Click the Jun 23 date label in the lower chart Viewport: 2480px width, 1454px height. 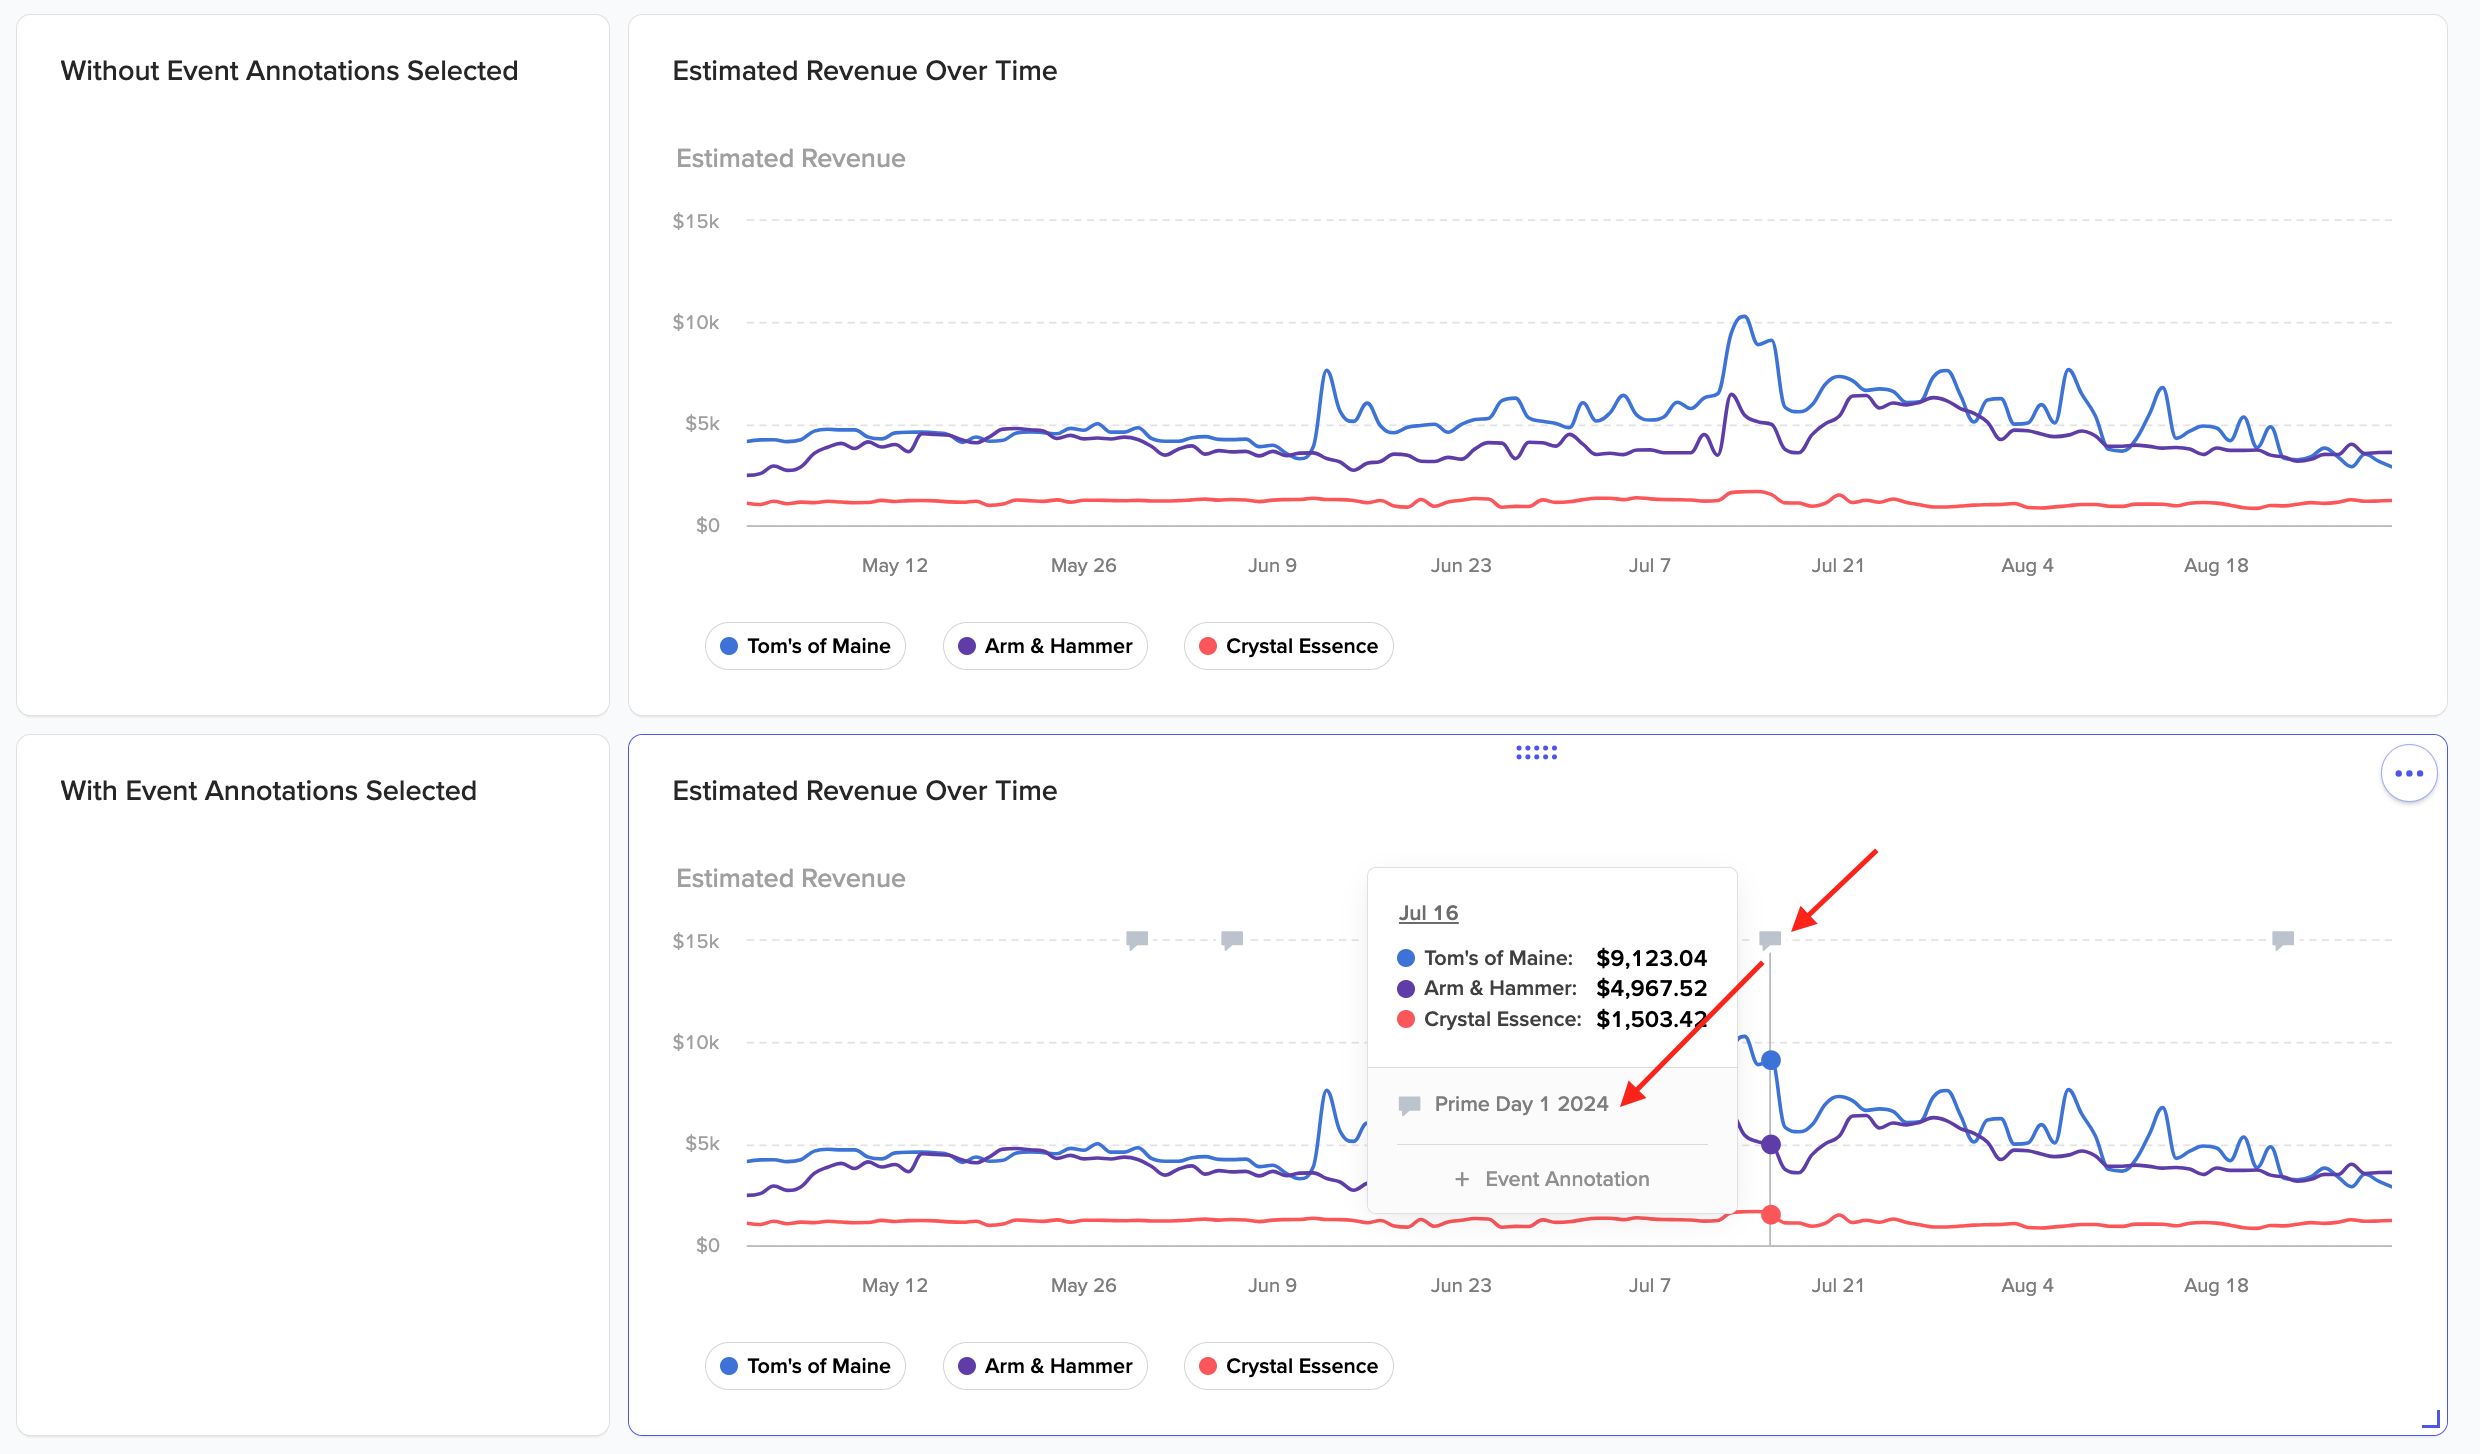click(x=1461, y=1285)
